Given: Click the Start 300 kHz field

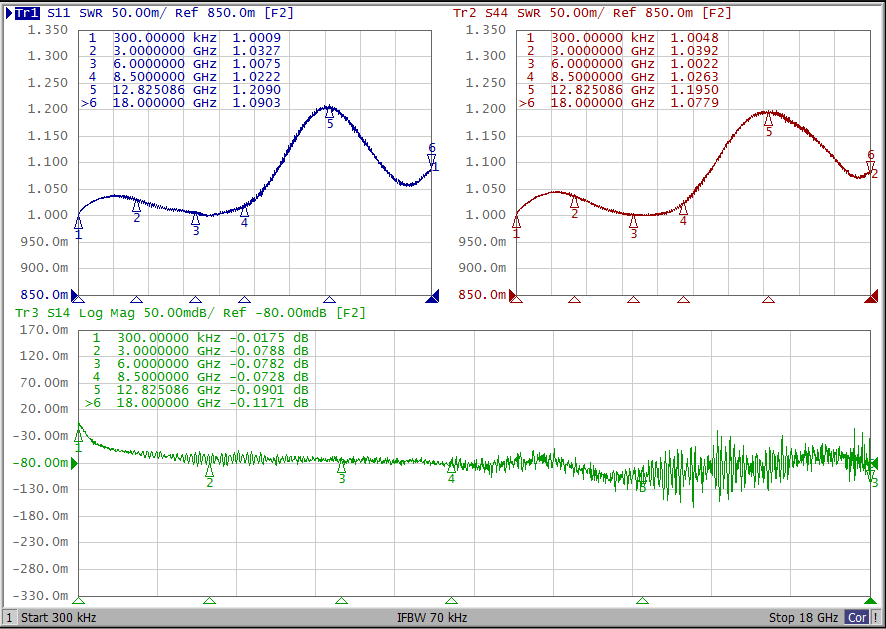Looking at the screenshot, I should pyautogui.click(x=59, y=618).
